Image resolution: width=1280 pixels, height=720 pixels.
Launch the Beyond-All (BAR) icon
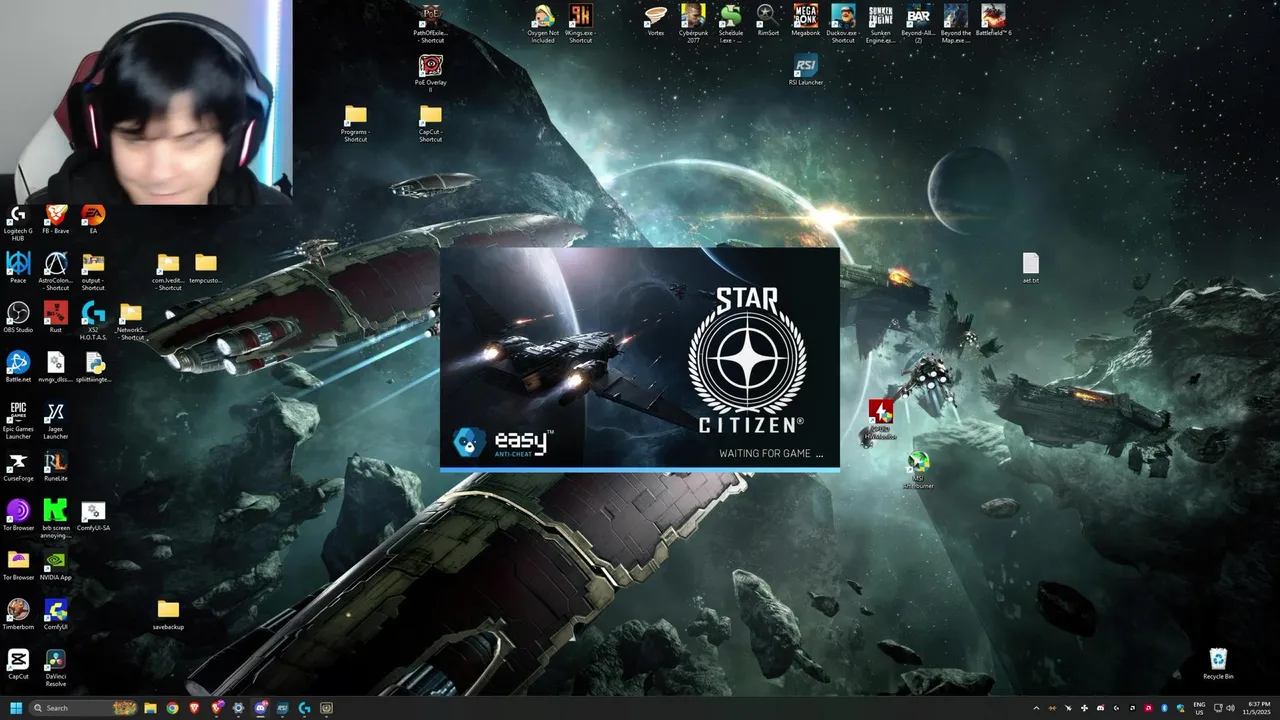tap(918, 23)
